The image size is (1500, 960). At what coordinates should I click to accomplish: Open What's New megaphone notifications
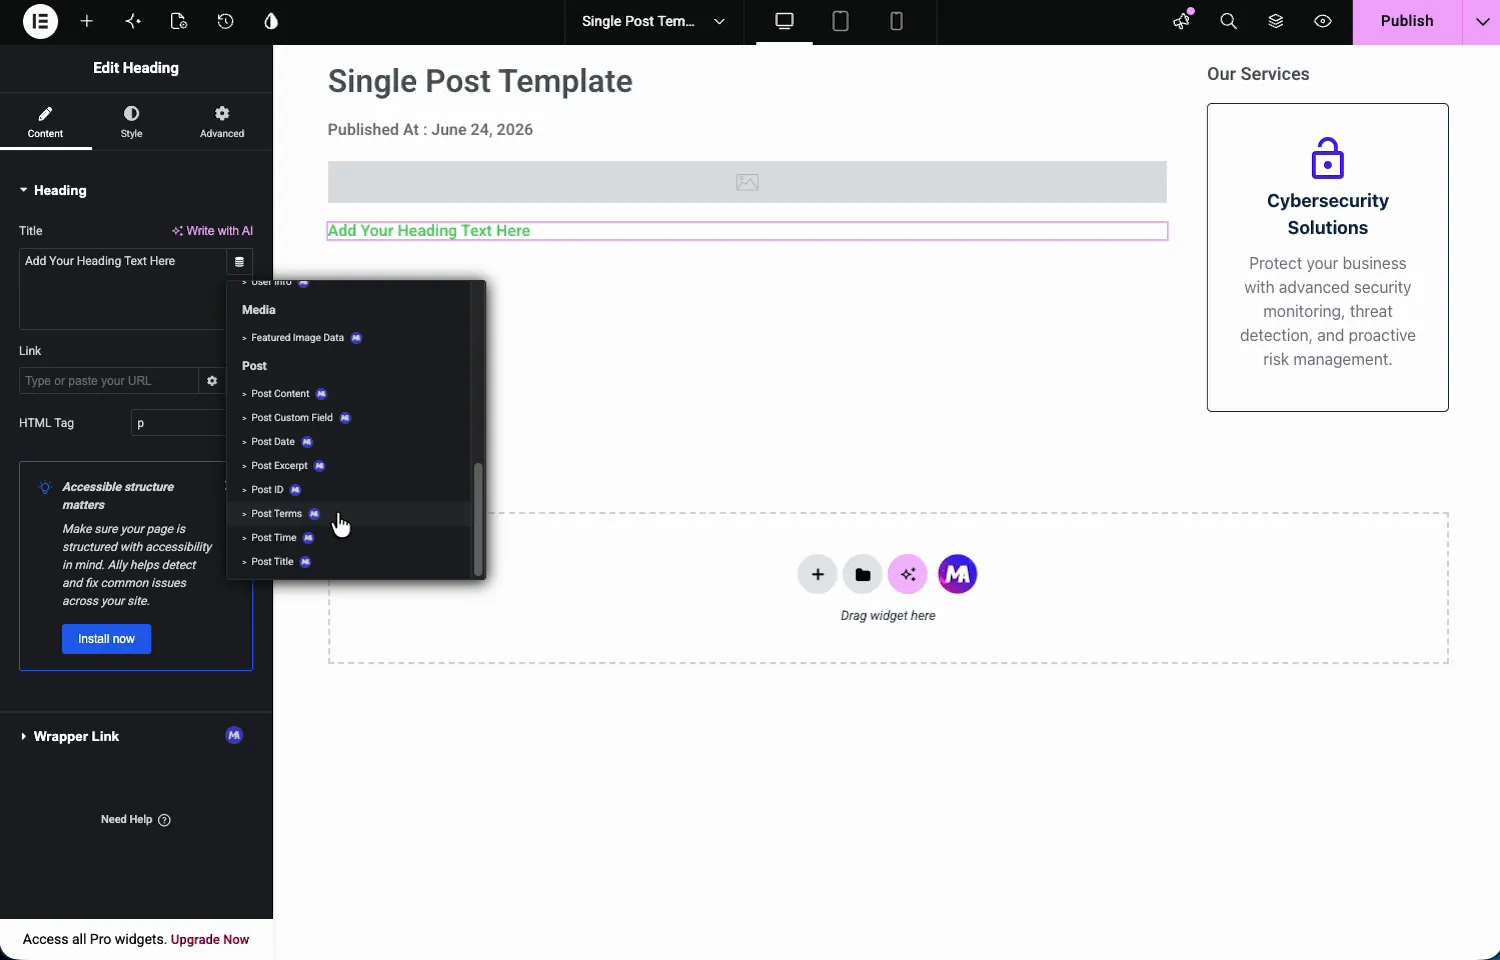point(1183,21)
